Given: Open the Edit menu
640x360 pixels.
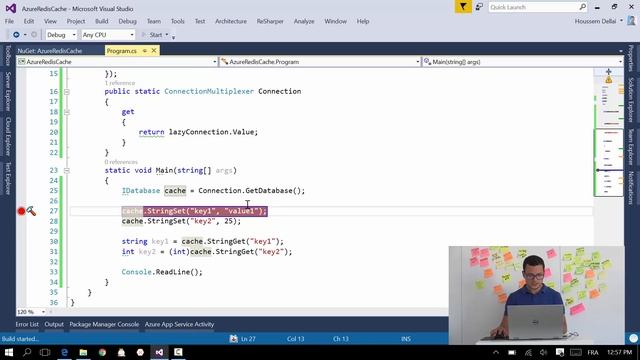Looking at the screenshot, I should (29, 21).
